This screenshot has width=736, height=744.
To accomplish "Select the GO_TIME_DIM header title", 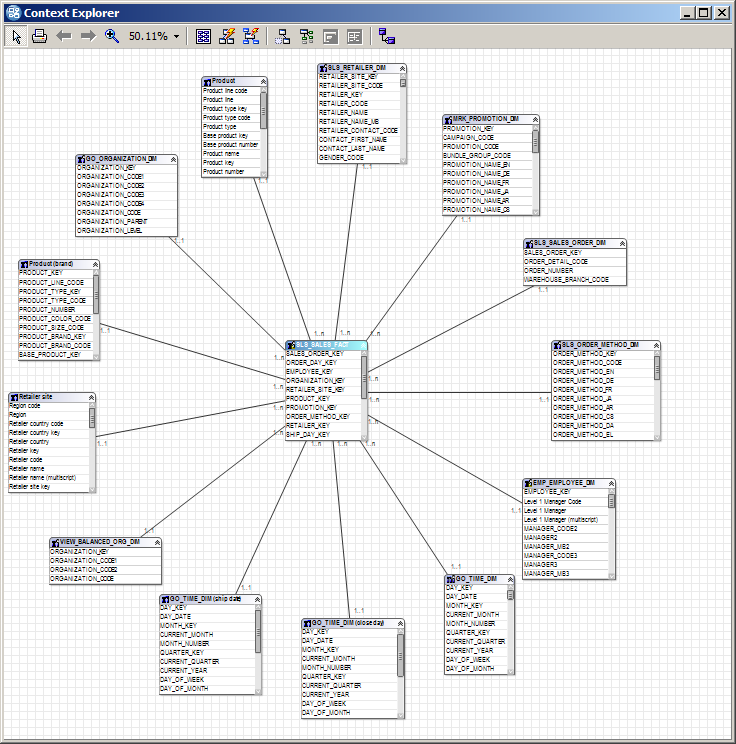I will pyautogui.click(x=476, y=579).
